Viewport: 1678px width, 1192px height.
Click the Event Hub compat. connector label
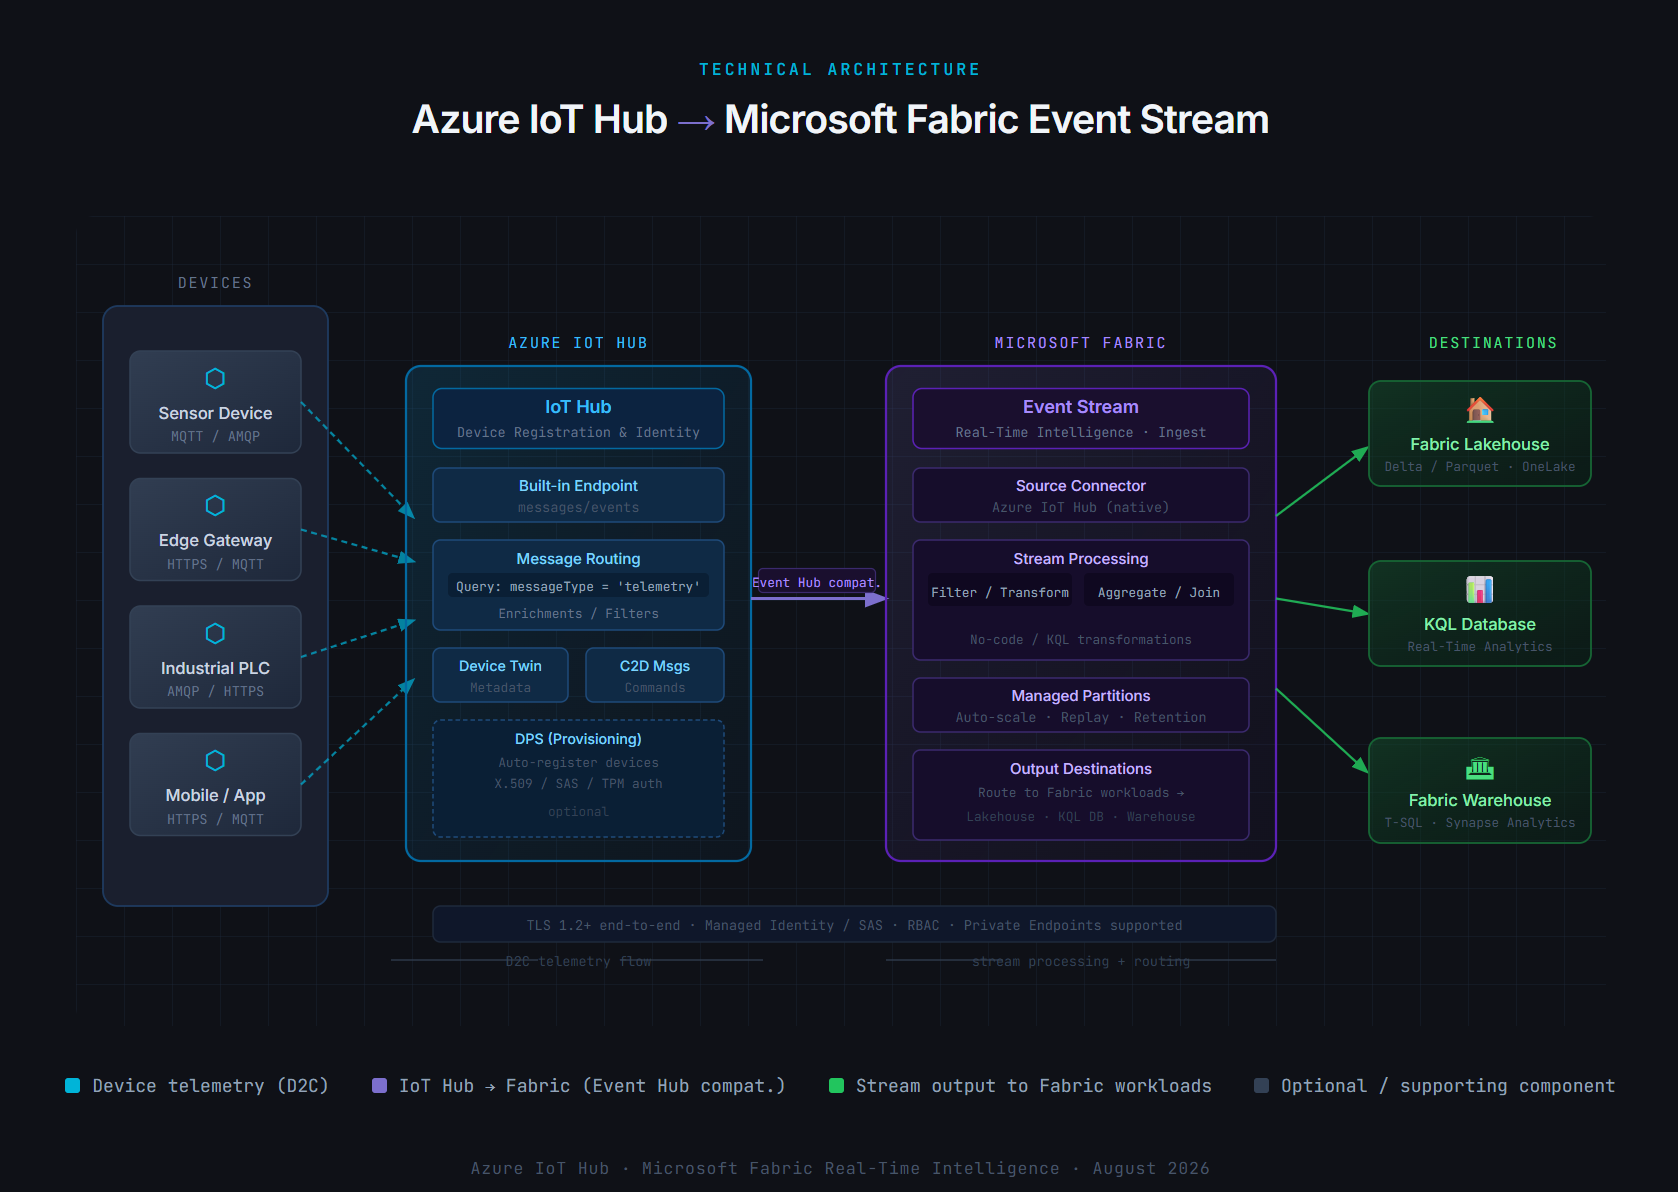816,582
